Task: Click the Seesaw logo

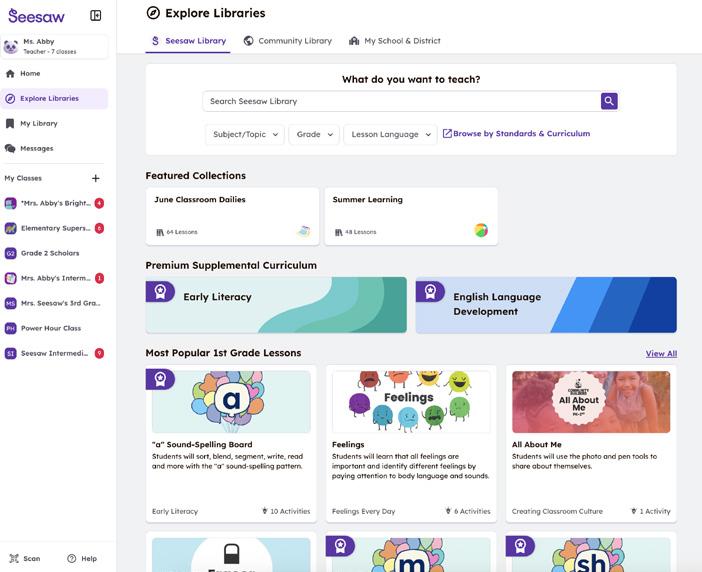Action: point(36,16)
